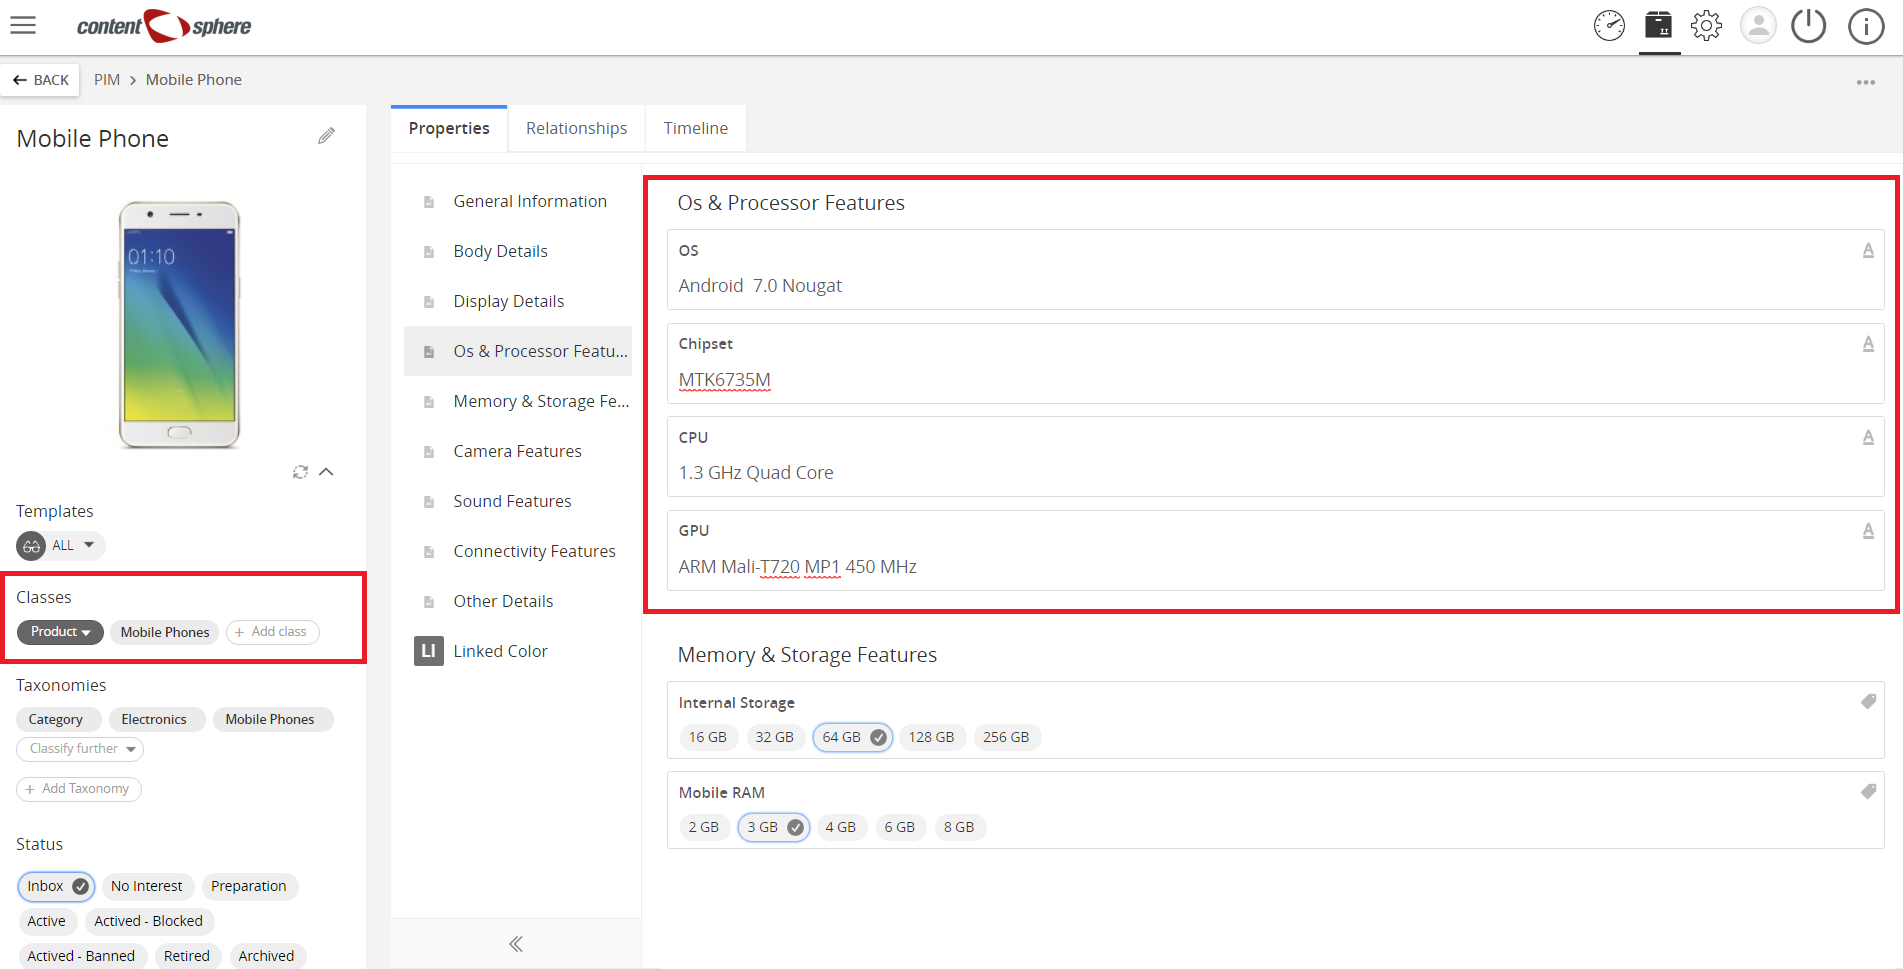Click the Mobile RAM tag icon
Viewport: 1903px width, 969px height.
pos(1868,791)
